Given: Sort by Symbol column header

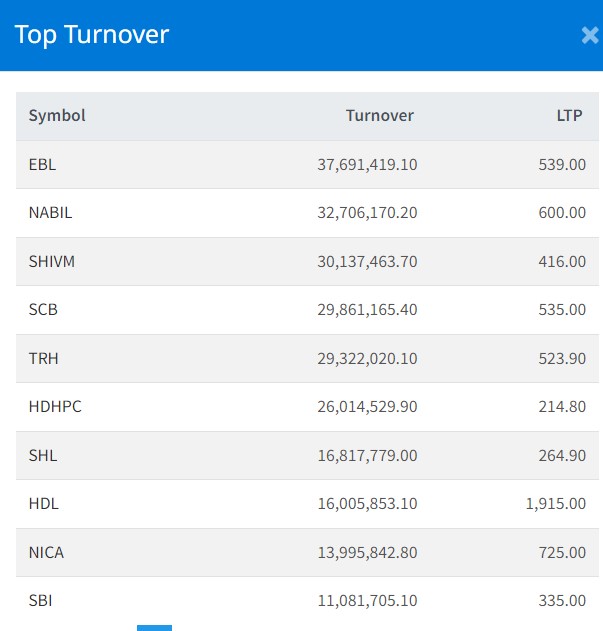Looking at the screenshot, I should coord(57,115).
